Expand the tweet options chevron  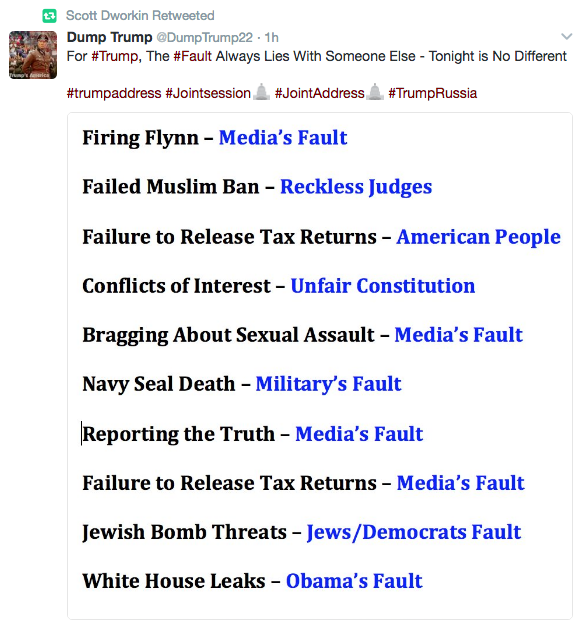click(x=567, y=37)
